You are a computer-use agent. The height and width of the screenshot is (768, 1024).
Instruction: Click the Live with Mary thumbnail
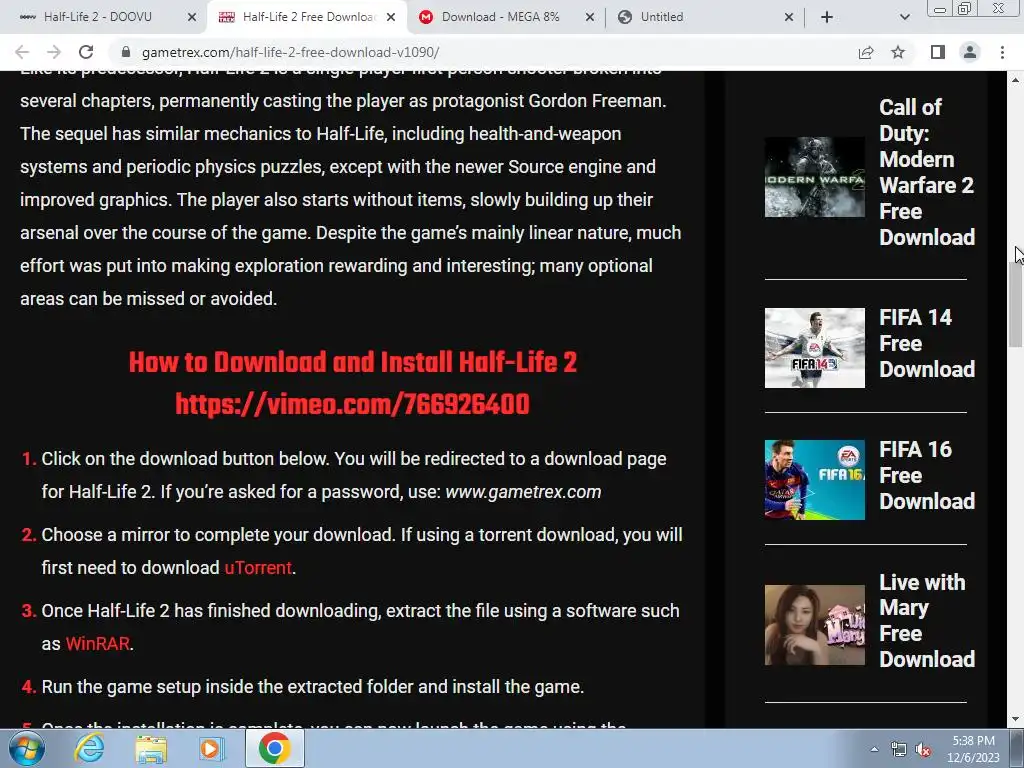point(815,625)
